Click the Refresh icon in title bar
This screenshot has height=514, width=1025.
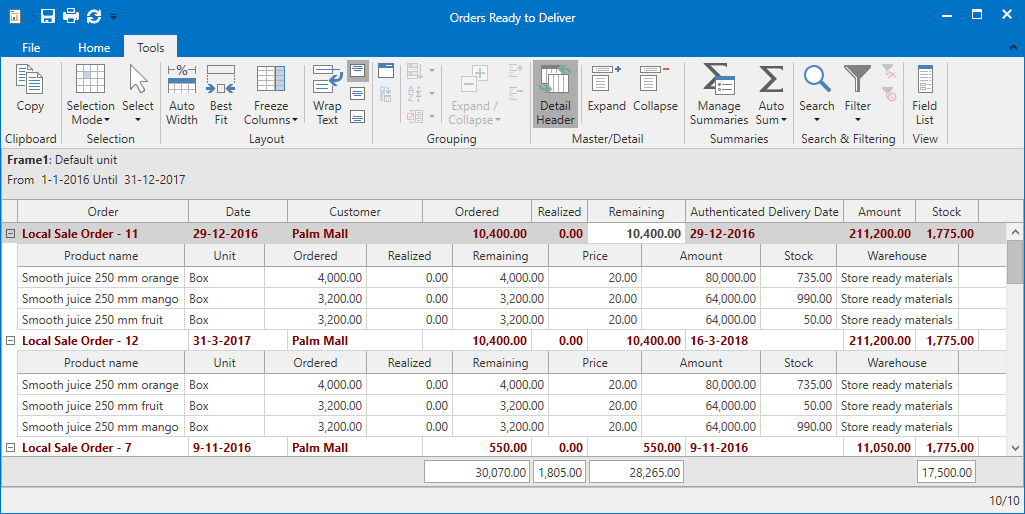point(94,16)
